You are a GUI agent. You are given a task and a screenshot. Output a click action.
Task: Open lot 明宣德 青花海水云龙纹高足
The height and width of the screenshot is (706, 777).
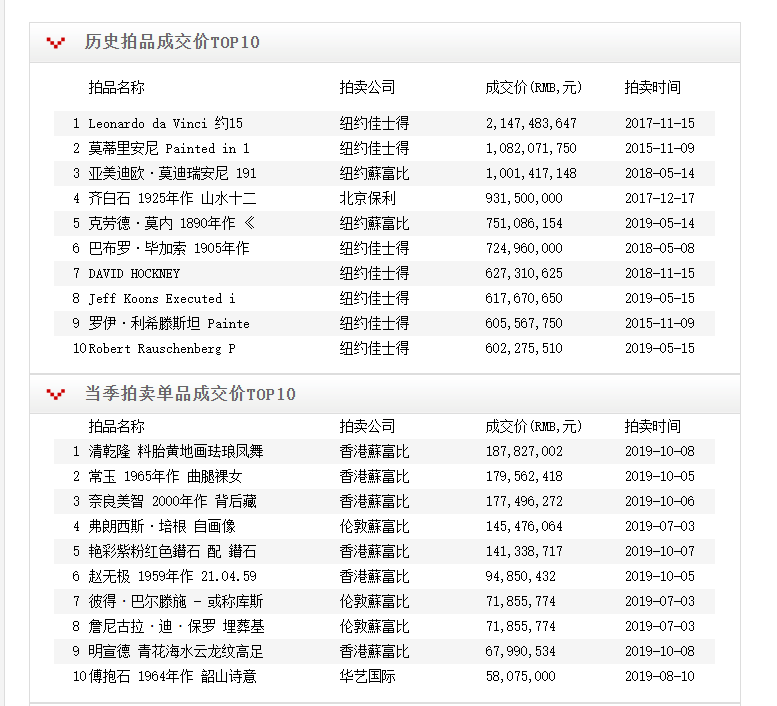(x=176, y=652)
